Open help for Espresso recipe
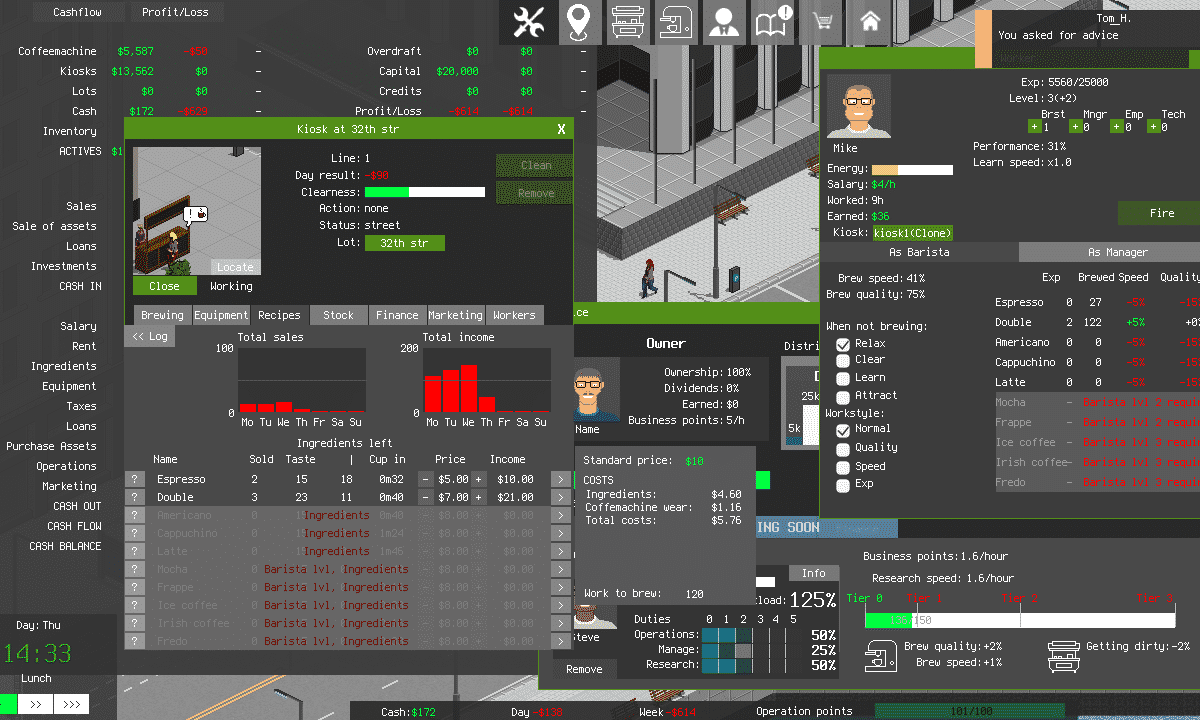The height and width of the screenshot is (720, 1200). (134, 480)
